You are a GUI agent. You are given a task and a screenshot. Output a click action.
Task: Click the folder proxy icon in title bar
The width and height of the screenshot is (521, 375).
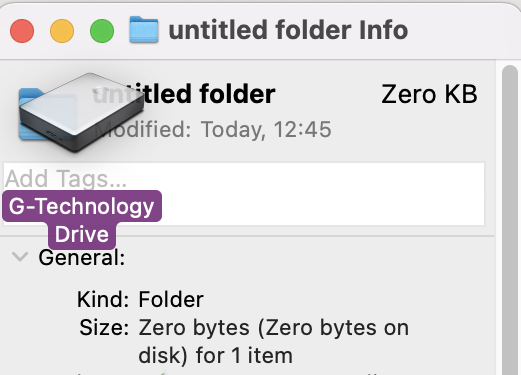point(144,30)
